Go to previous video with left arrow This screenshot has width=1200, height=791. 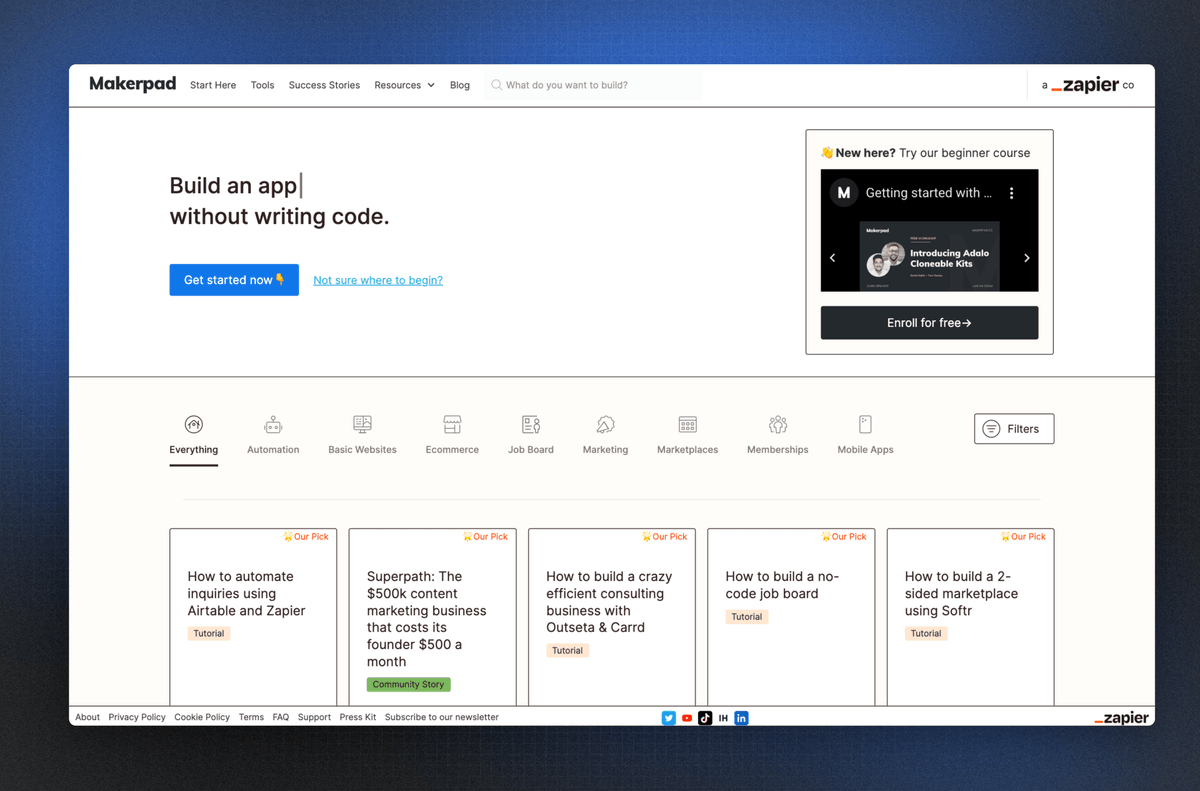(x=832, y=258)
